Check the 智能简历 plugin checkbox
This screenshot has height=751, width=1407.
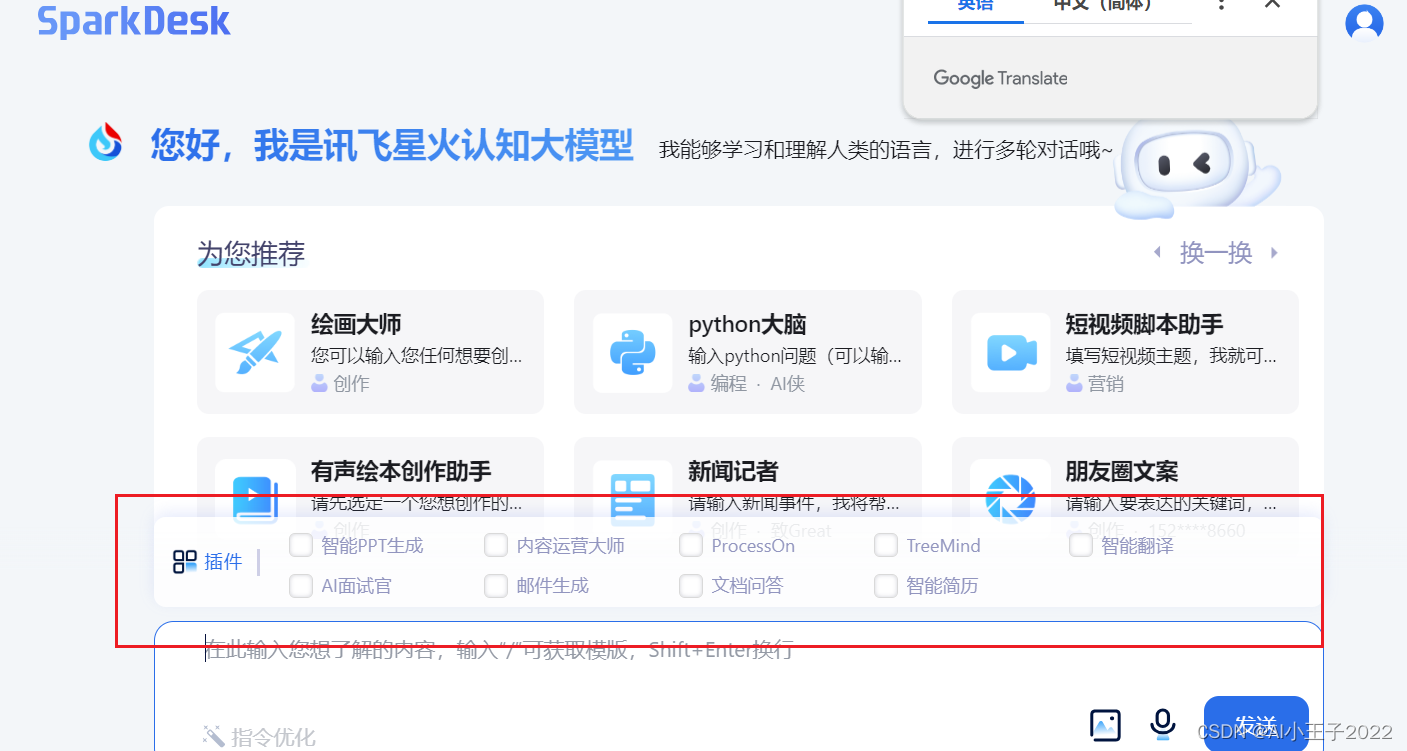[886, 586]
